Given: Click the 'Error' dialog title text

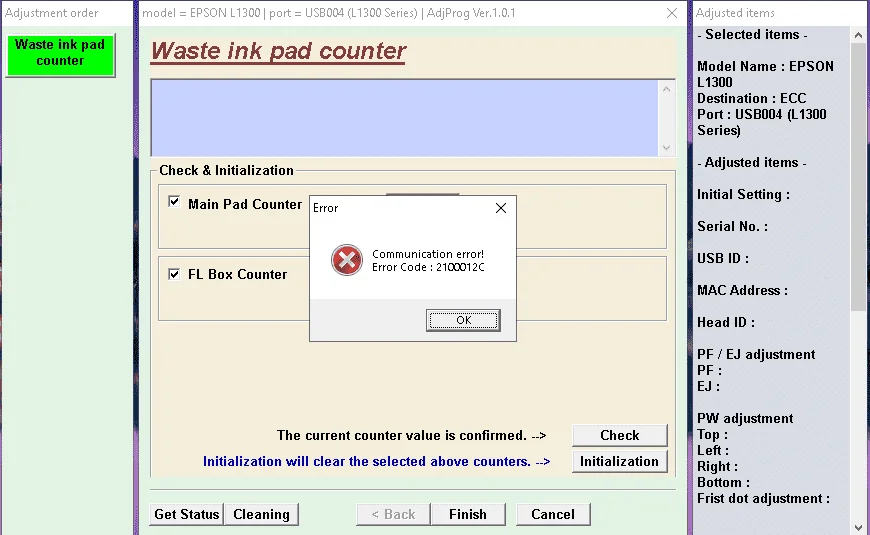Looking at the screenshot, I should click(325, 208).
